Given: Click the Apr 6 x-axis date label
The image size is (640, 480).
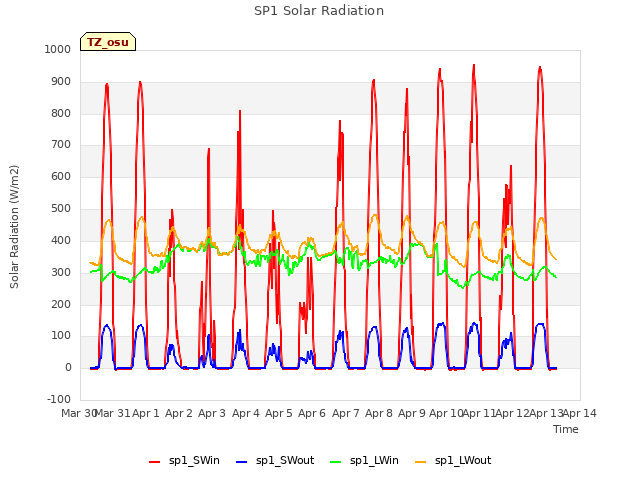Looking at the screenshot, I should pyautogui.click(x=312, y=413).
